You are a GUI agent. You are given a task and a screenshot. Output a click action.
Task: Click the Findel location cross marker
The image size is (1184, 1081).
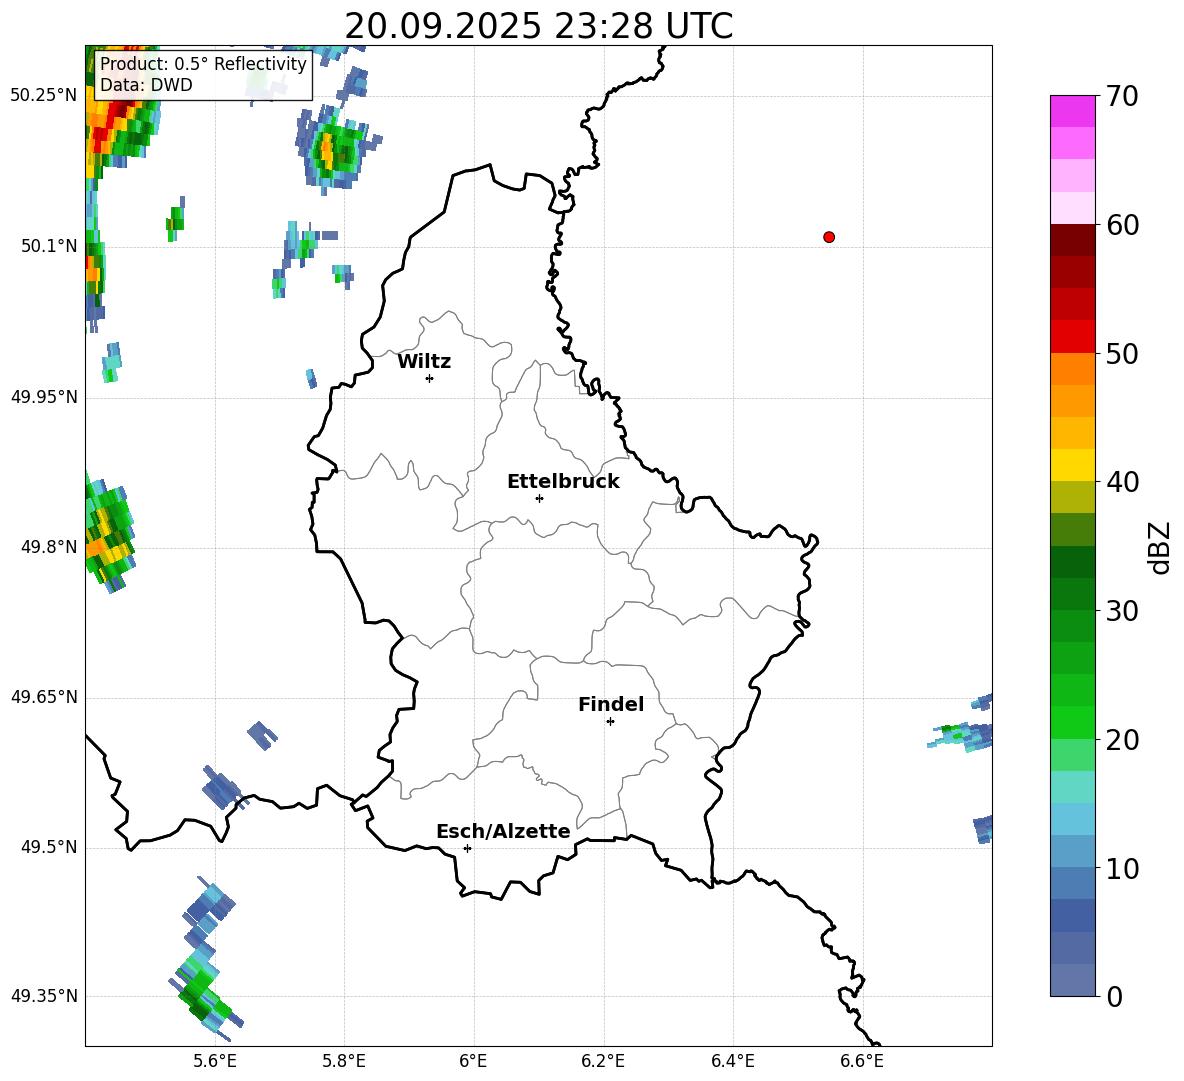click(x=610, y=721)
